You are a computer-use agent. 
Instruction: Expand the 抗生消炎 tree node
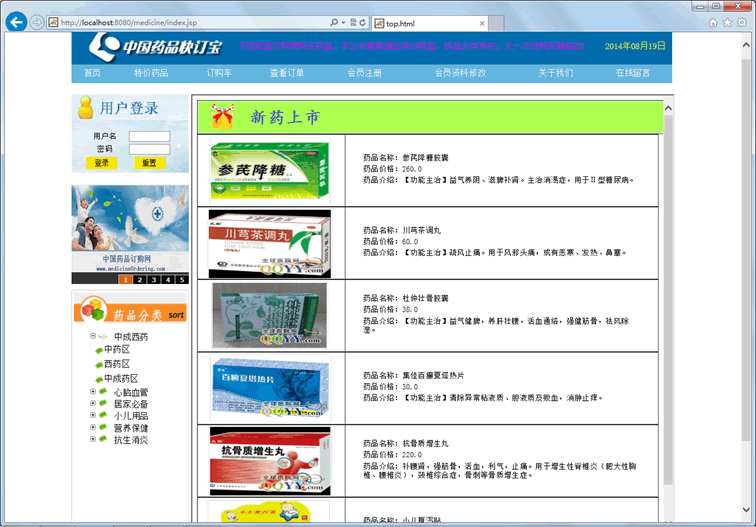click(x=93, y=439)
